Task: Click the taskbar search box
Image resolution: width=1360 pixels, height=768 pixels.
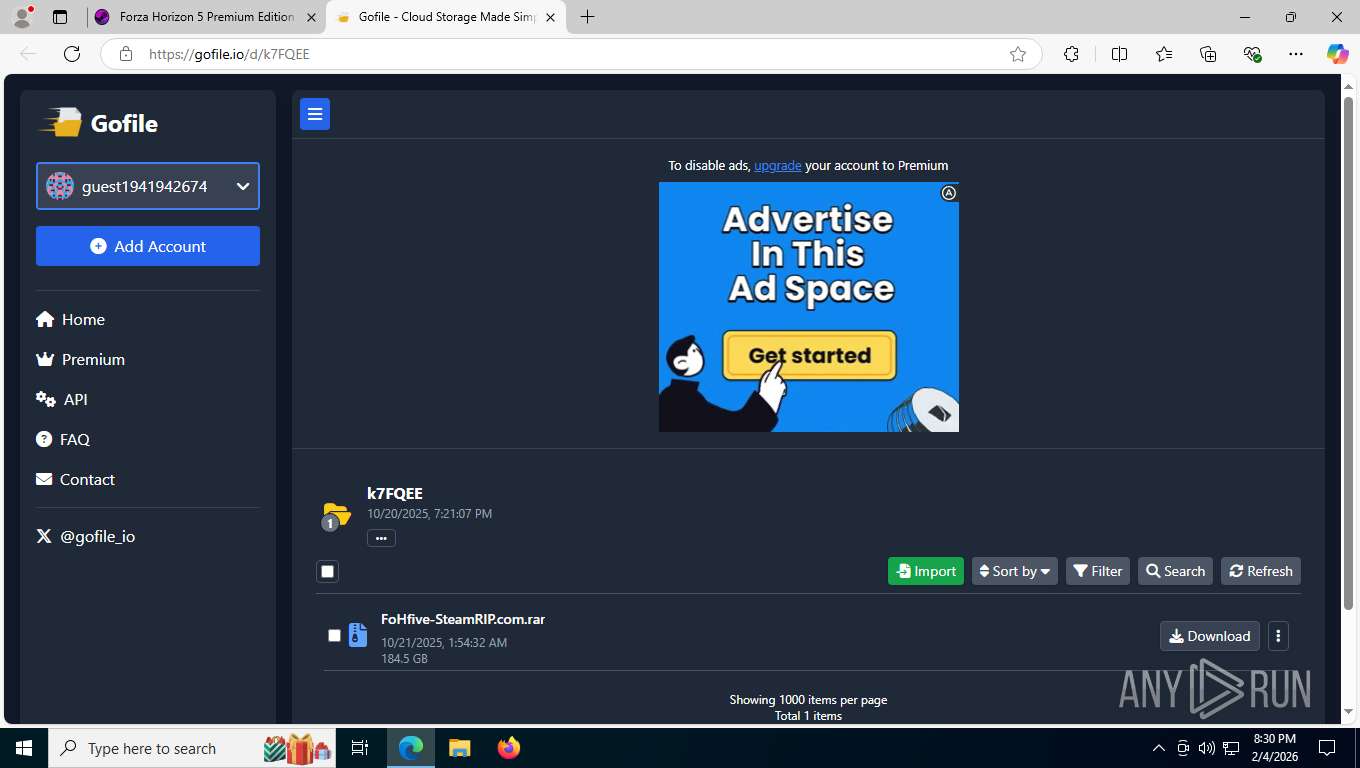Action: coord(192,748)
